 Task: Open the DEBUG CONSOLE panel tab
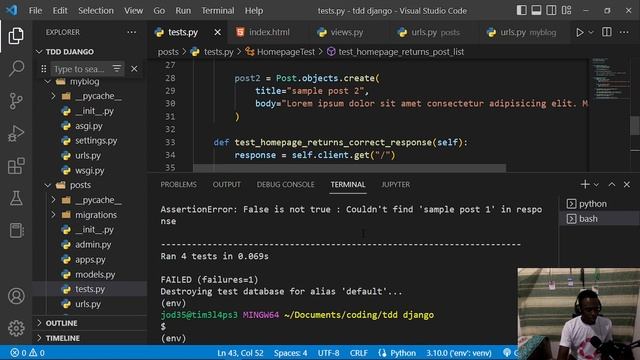pyautogui.click(x=285, y=184)
